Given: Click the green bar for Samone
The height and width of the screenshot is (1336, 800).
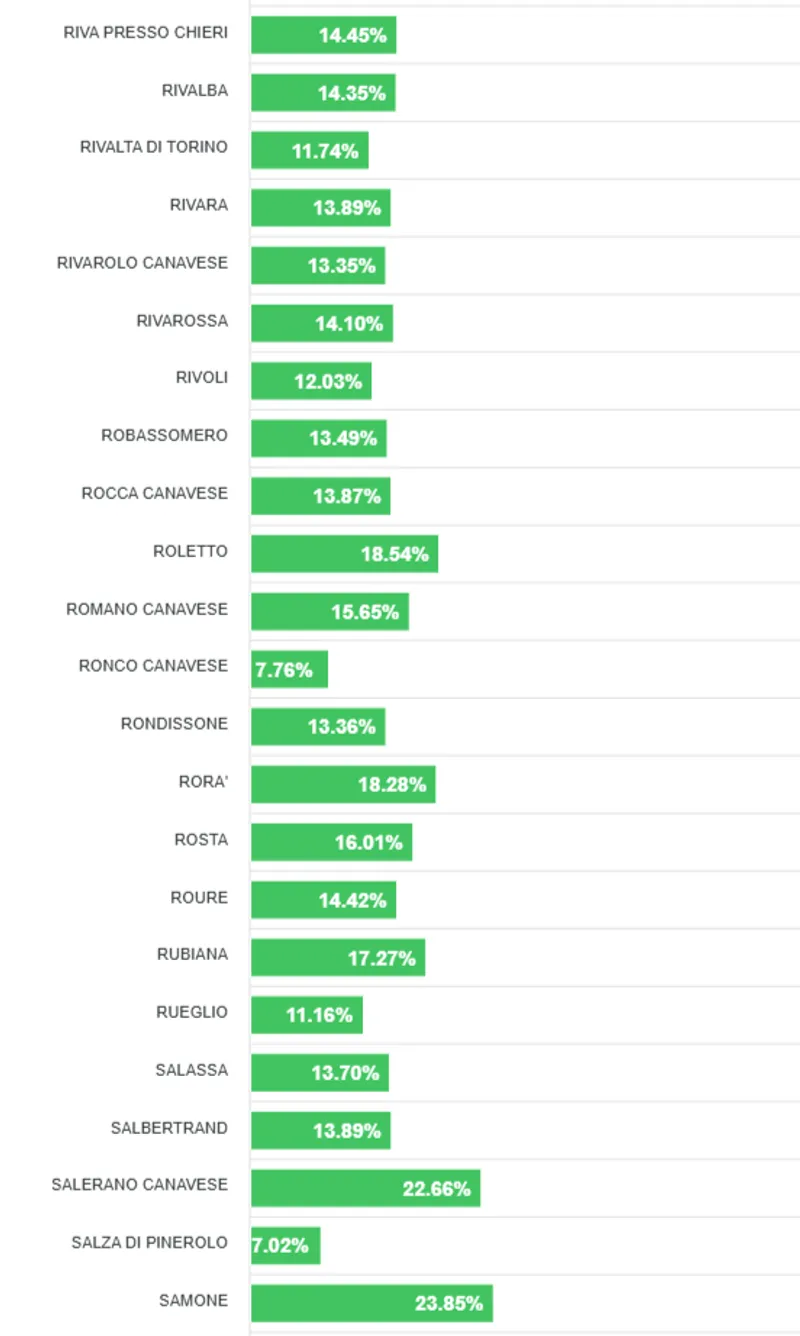Looking at the screenshot, I should point(371,1303).
